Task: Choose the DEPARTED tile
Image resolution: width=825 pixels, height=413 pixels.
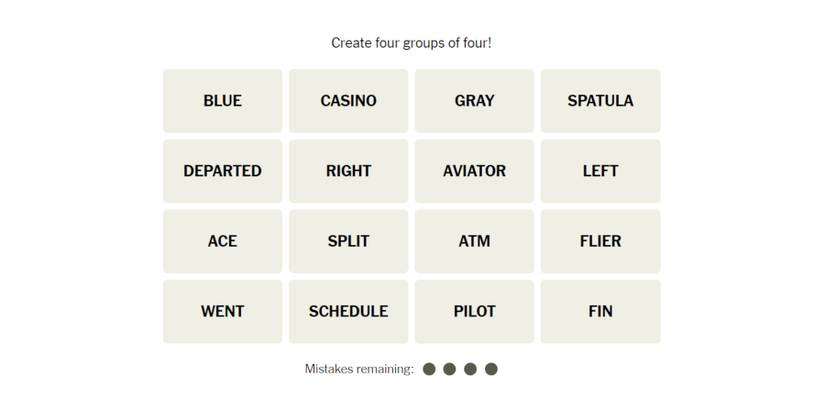Action: click(222, 171)
